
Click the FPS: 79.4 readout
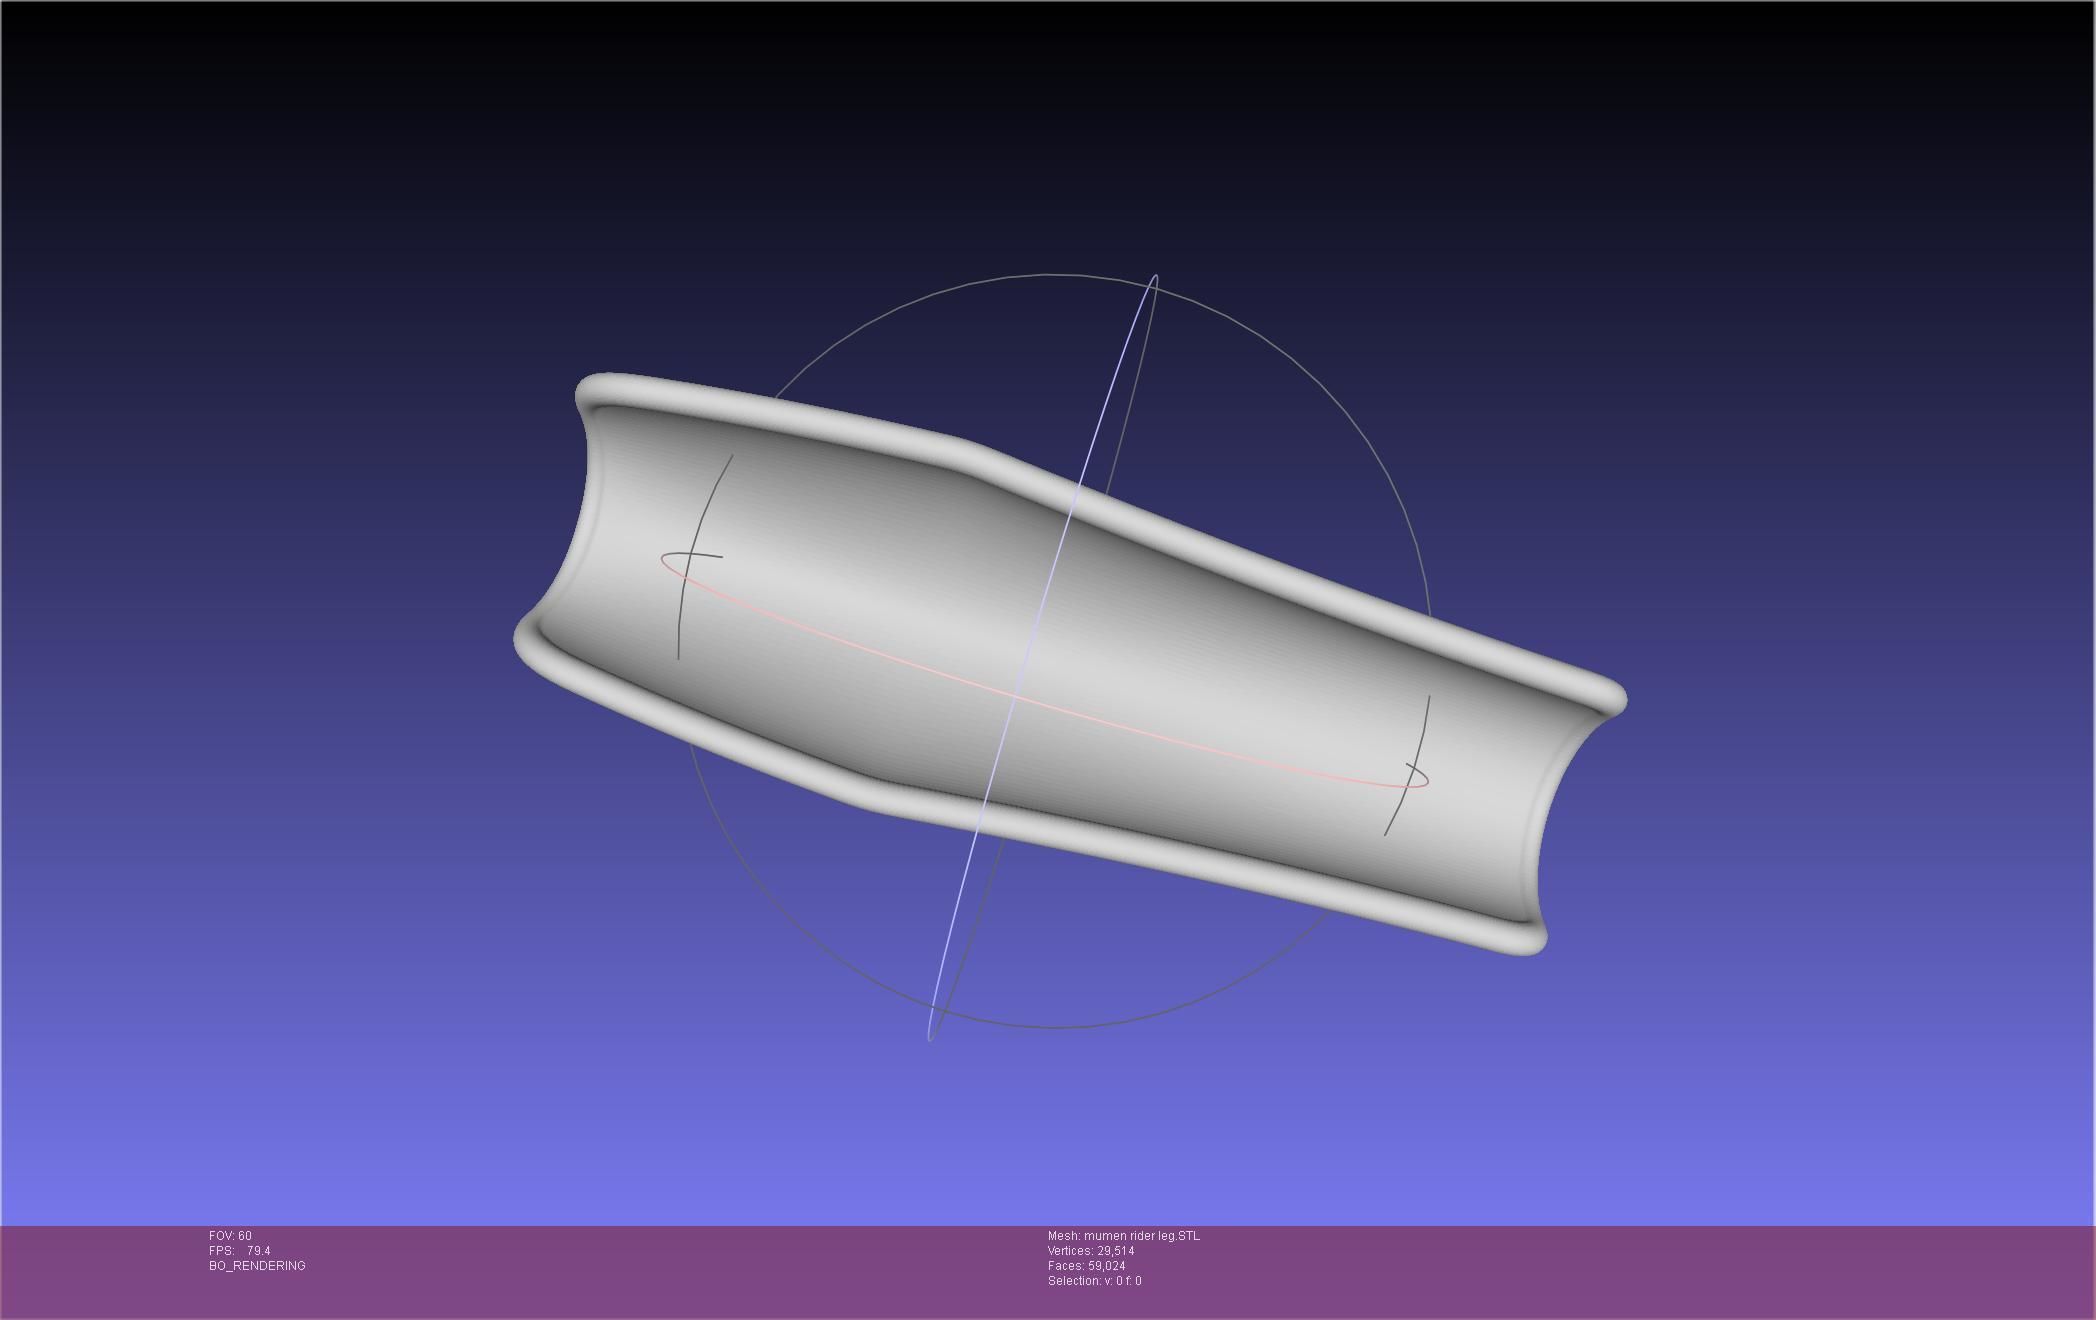[240, 1251]
